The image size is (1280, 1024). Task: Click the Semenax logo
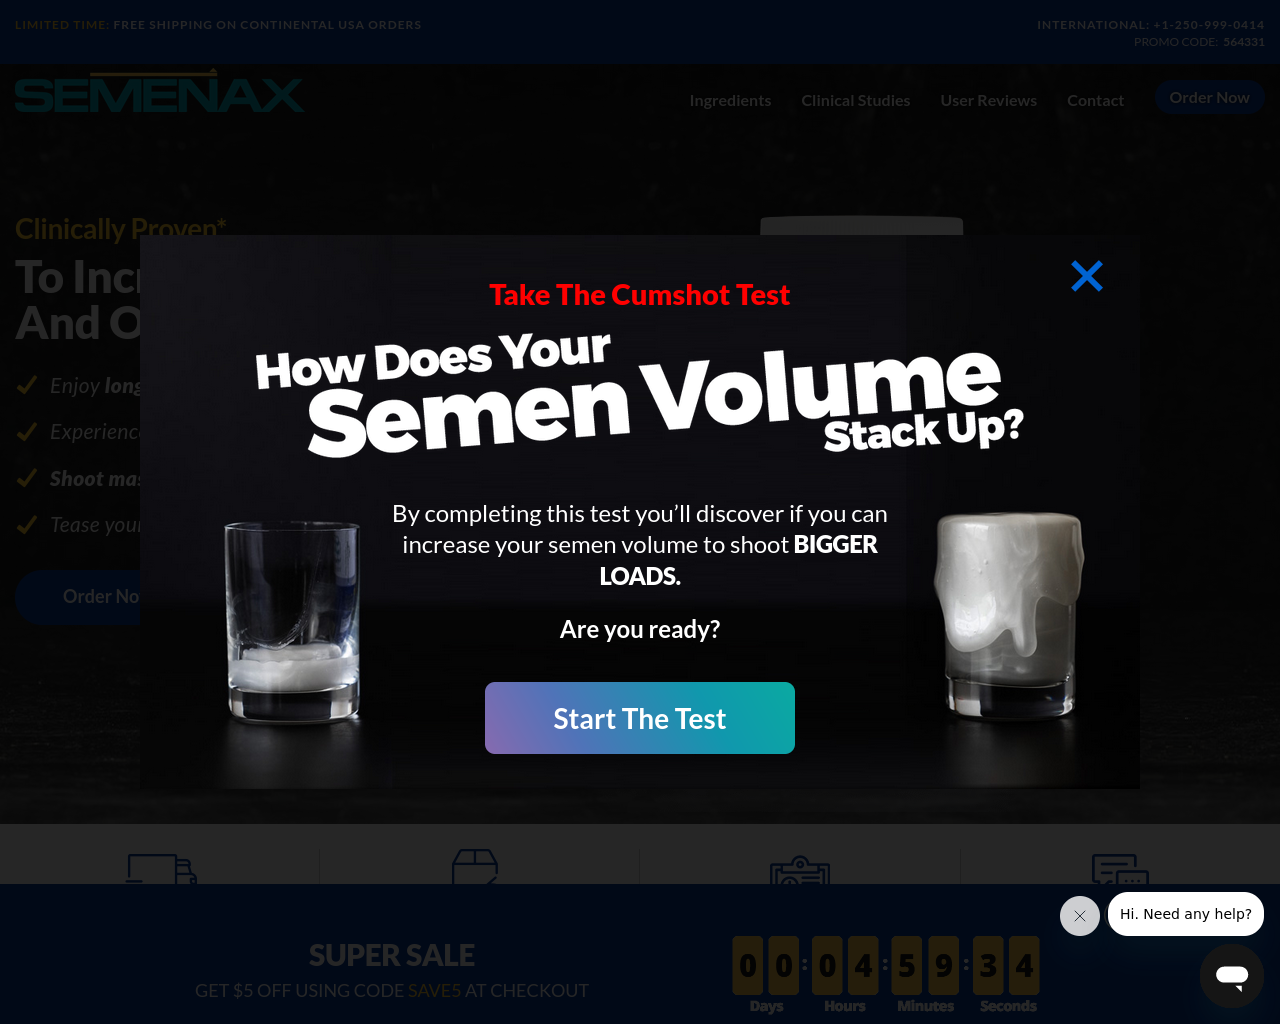tap(159, 92)
